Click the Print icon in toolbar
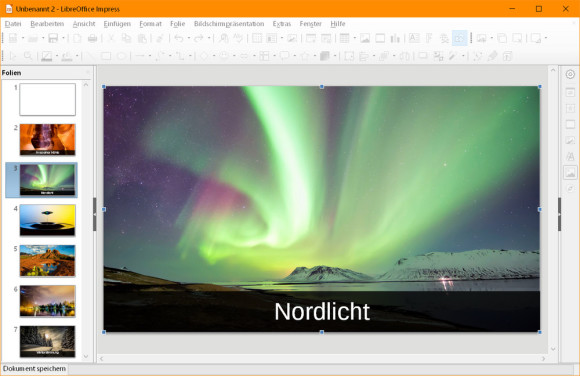This screenshot has width=580, height=376. coord(92,38)
